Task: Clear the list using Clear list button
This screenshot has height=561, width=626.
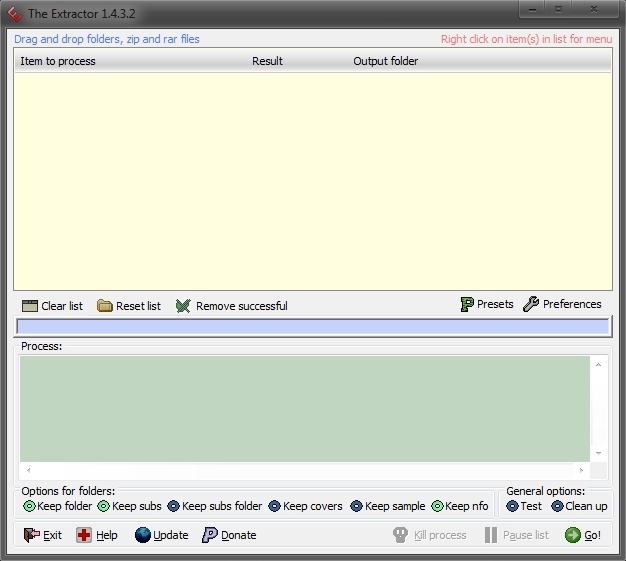Action: (x=52, y=306)
